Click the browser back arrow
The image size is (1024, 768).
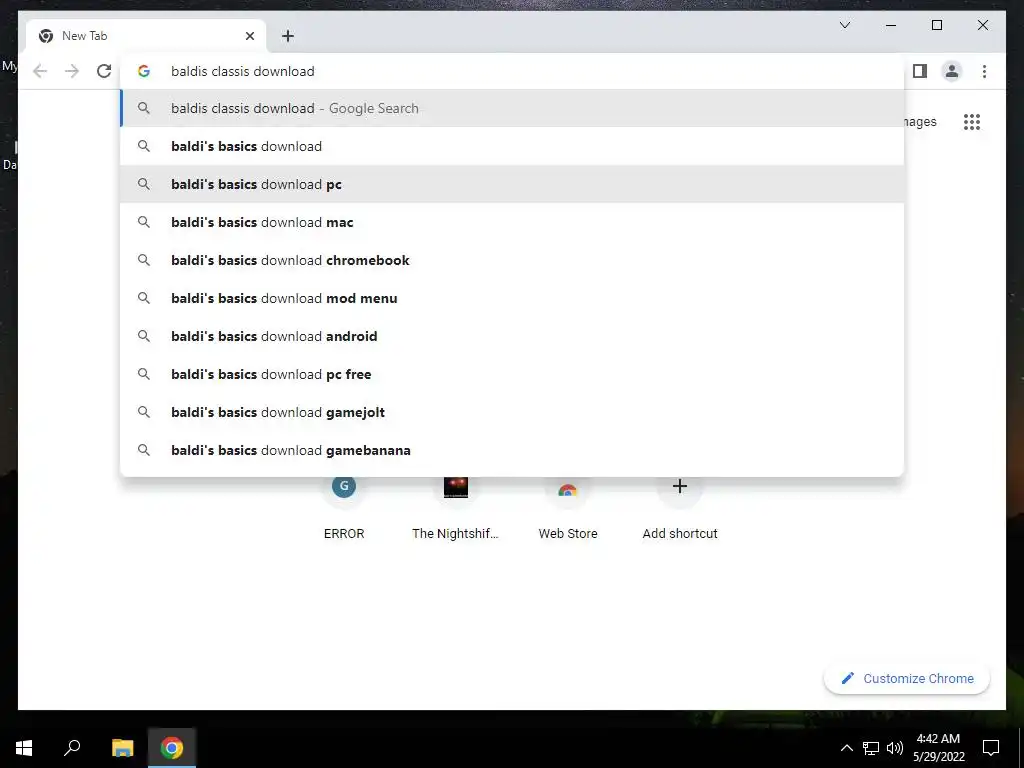coord(40,71)
